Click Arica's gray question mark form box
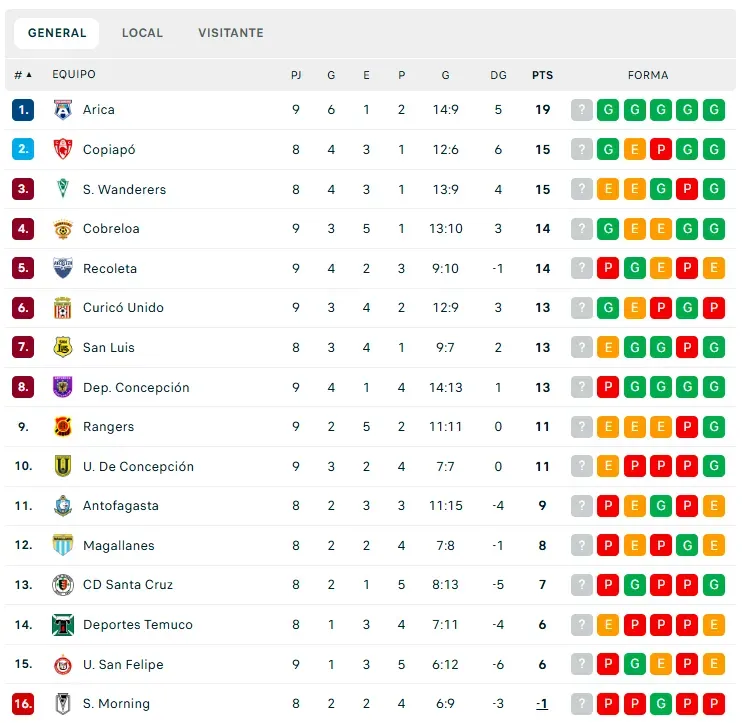Image resolution: width=742 pixels, height=723 pixels. pyautogui.click(x=582, y=110)
